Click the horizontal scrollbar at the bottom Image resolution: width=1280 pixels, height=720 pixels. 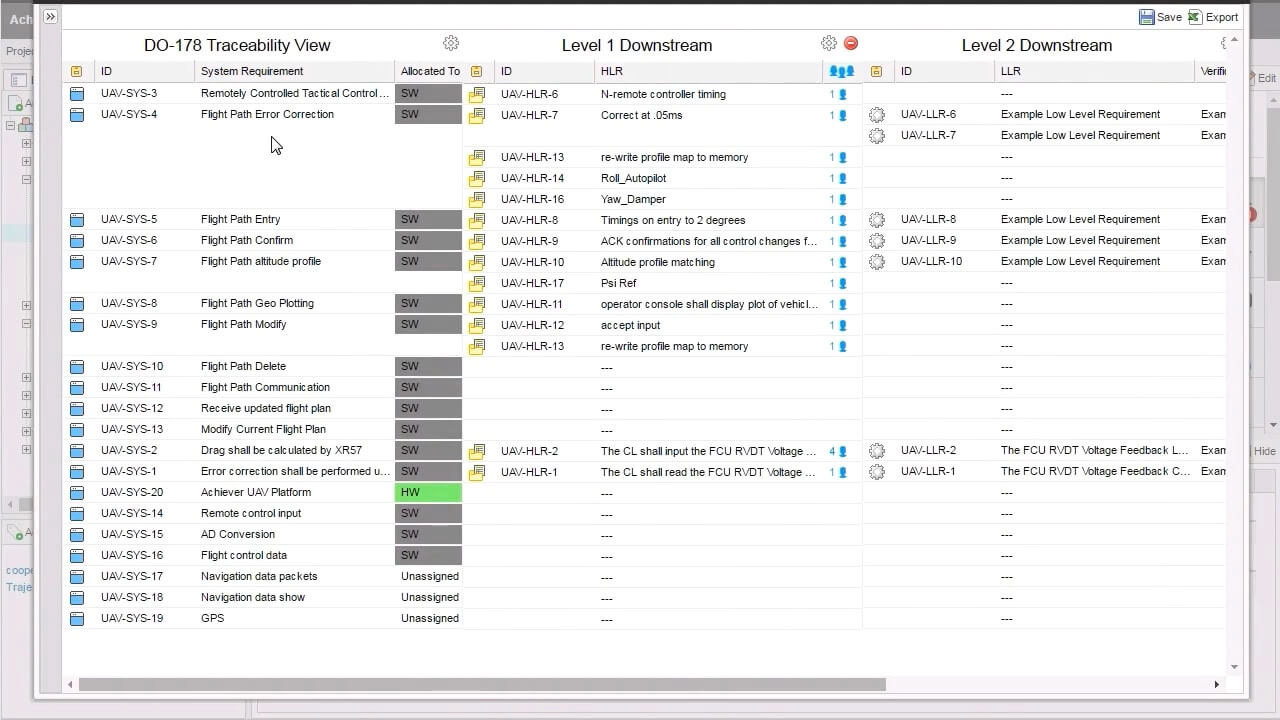[482, 685]
